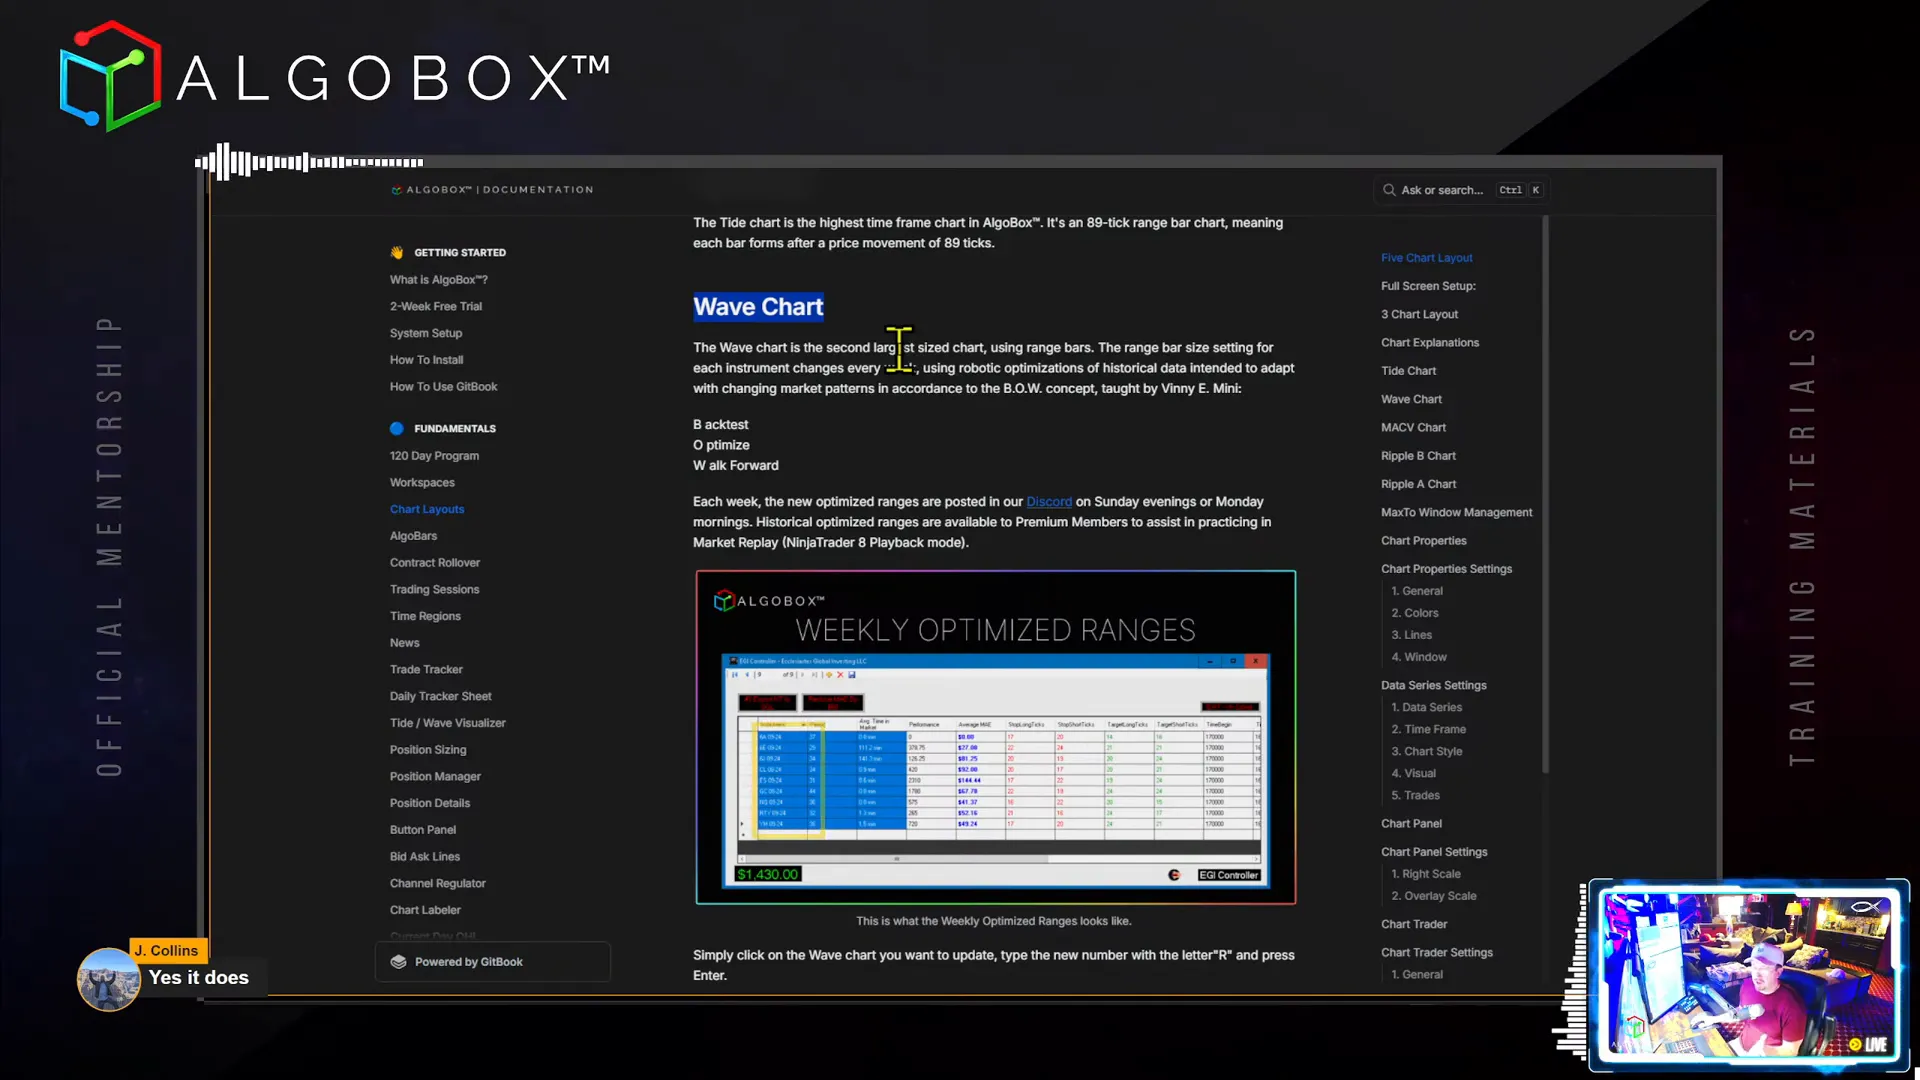Click the Fundamentals blue circle icon
The image size is (1920, 1080).
(397, 429)
